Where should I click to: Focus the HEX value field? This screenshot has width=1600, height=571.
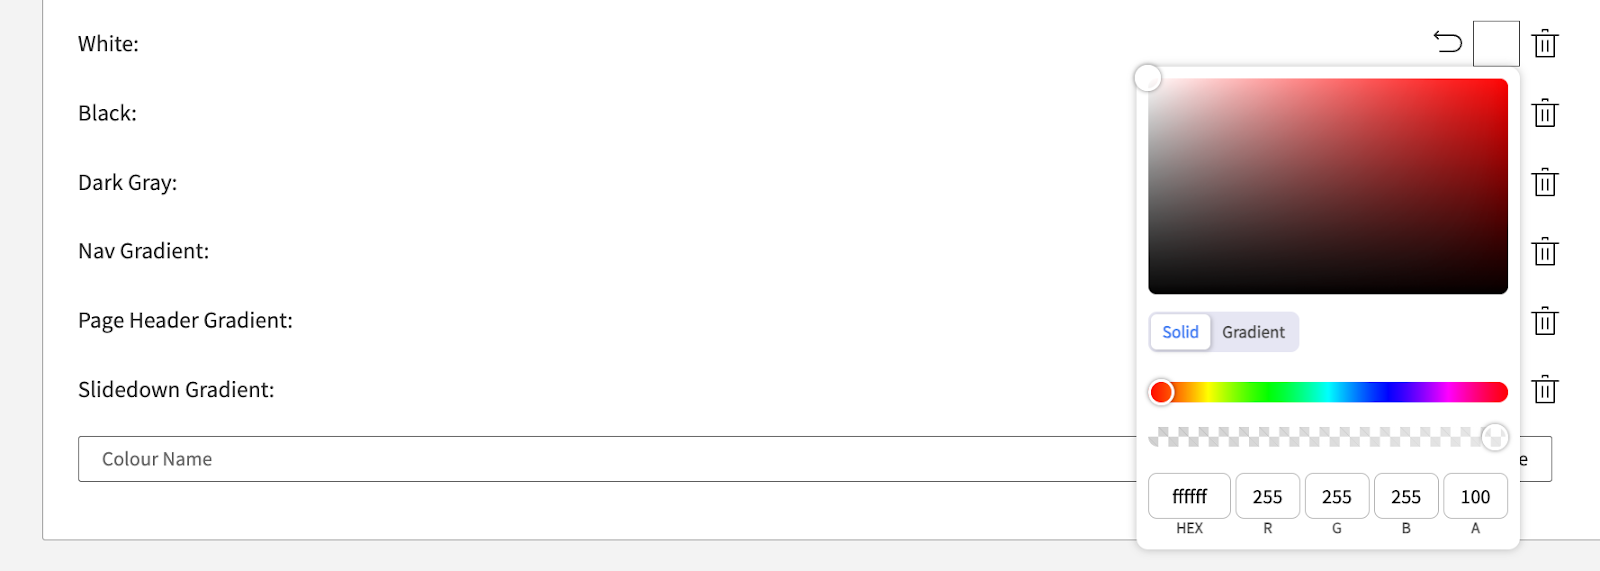1189,496
